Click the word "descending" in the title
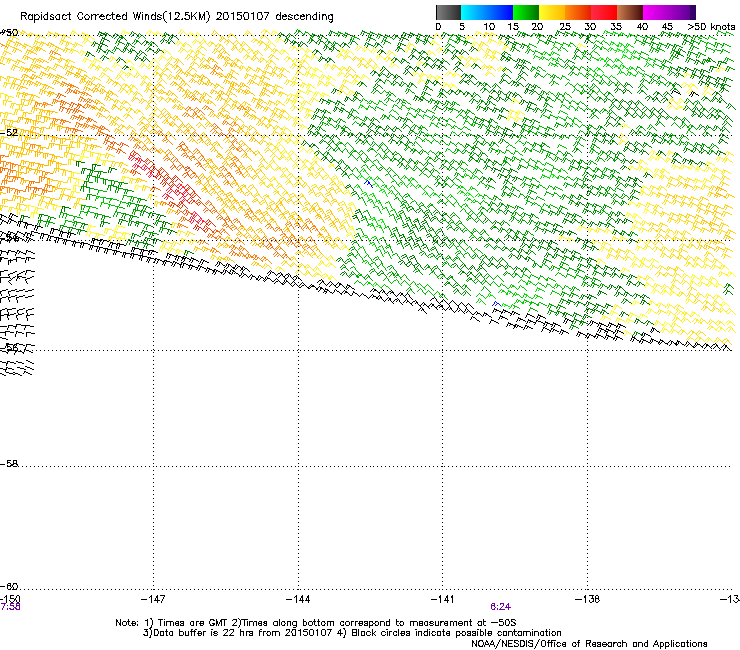 coord(304,17)
